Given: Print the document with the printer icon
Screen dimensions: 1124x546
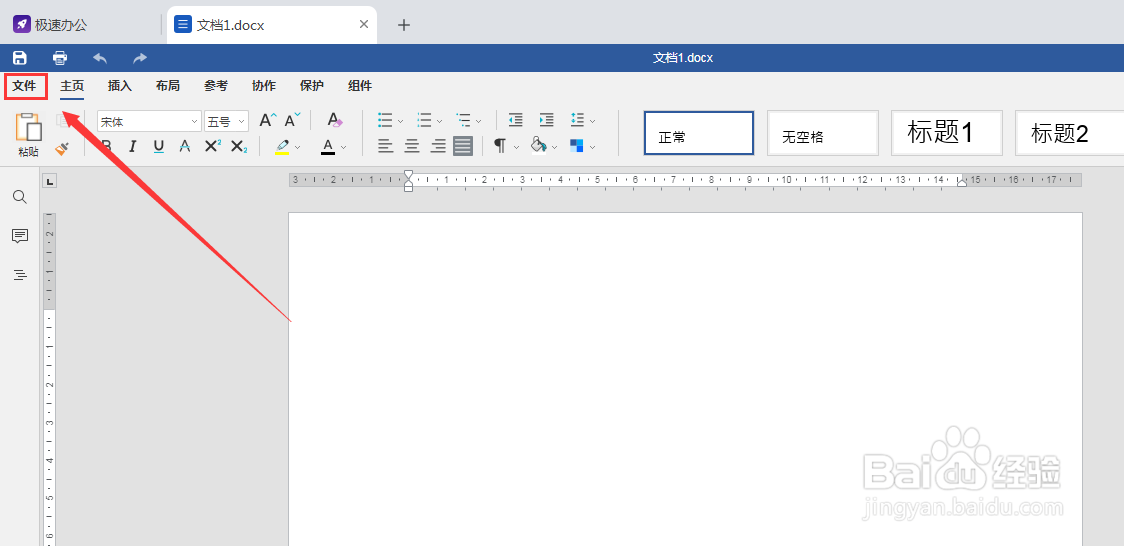Looking at the screenshot, I should click(x=60, y=58).
